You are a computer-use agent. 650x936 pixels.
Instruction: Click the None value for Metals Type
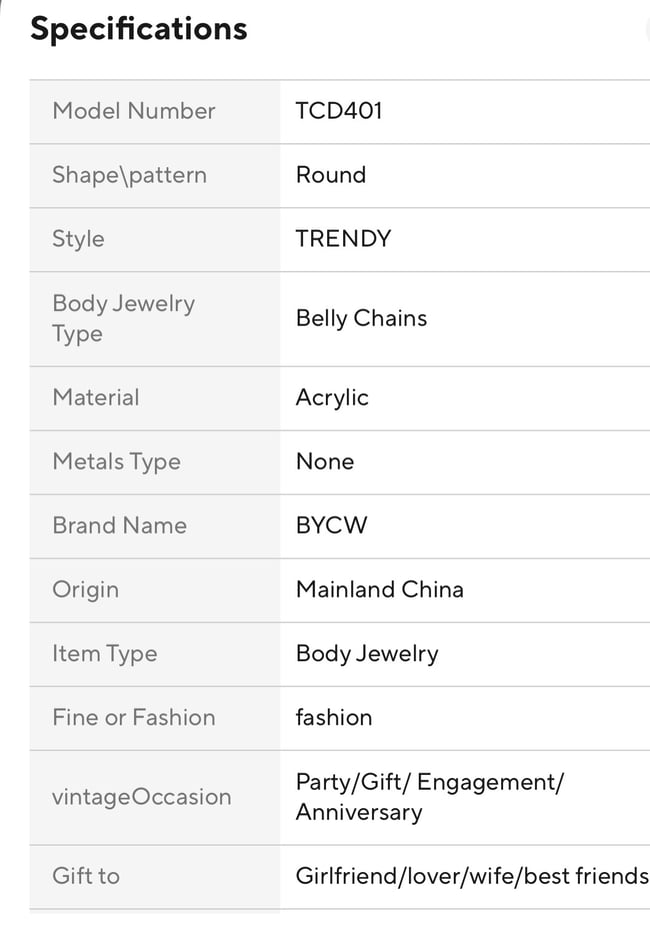[325, 461]
